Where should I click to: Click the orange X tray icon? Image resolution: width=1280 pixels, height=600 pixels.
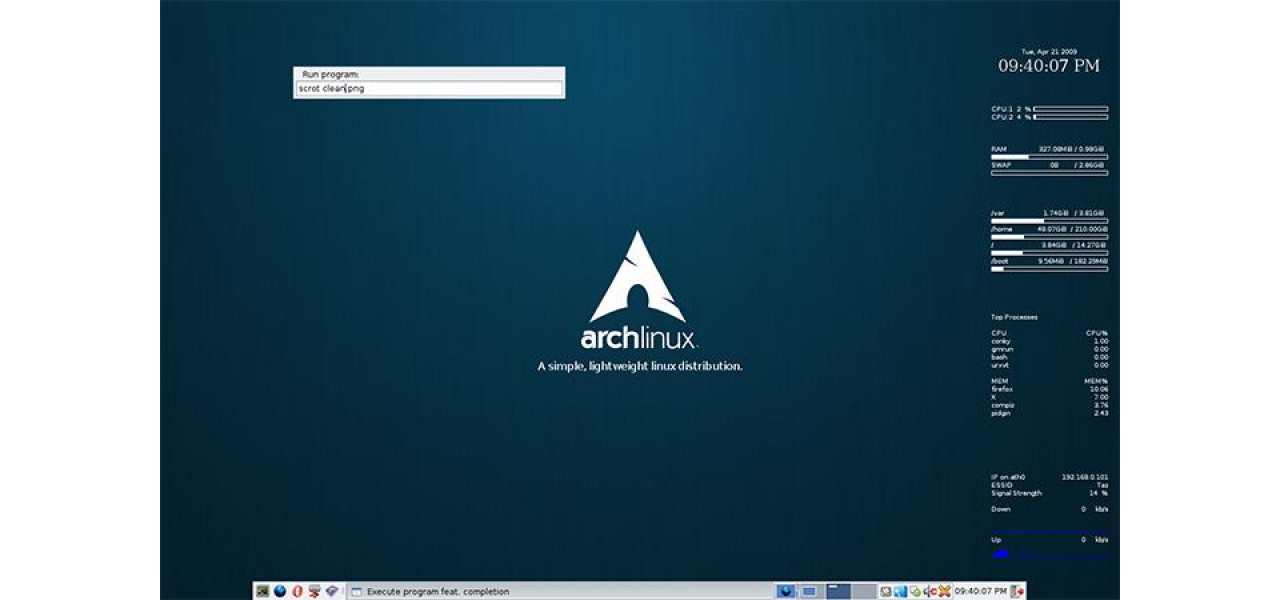944,591
